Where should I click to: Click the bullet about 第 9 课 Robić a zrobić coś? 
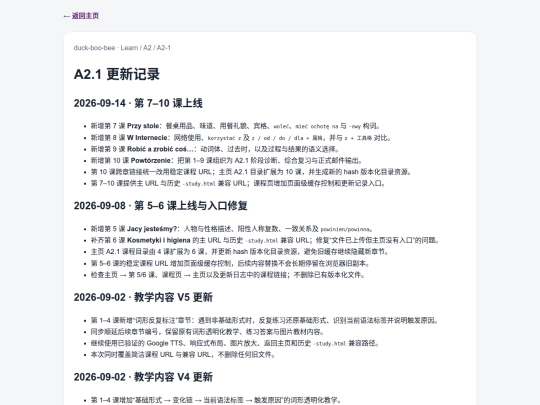215,149
